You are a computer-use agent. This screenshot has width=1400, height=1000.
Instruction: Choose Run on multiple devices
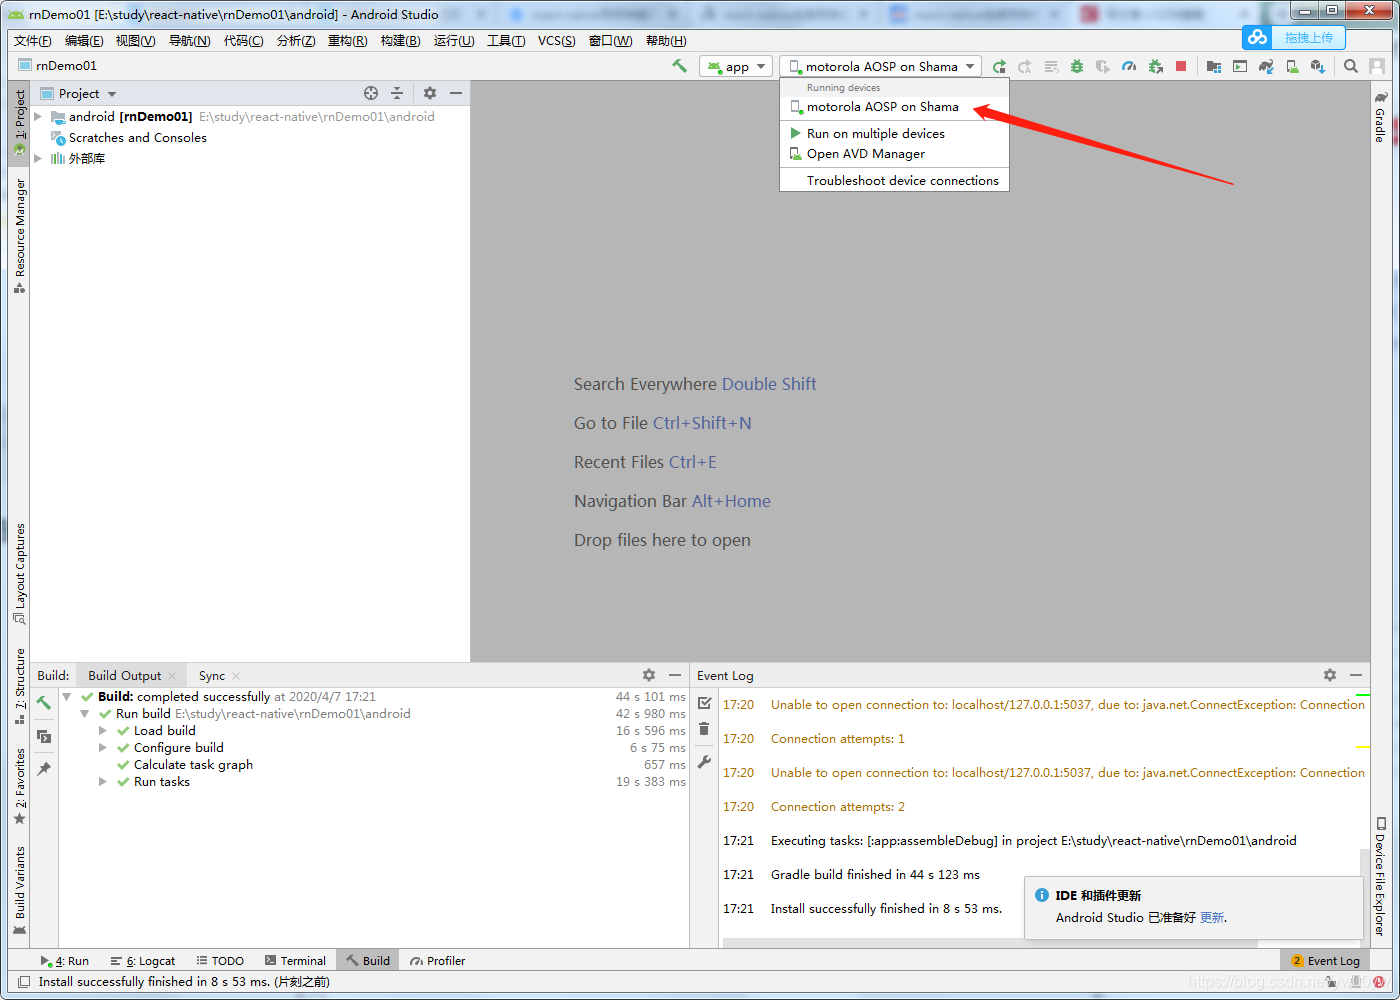pos(894,133)
